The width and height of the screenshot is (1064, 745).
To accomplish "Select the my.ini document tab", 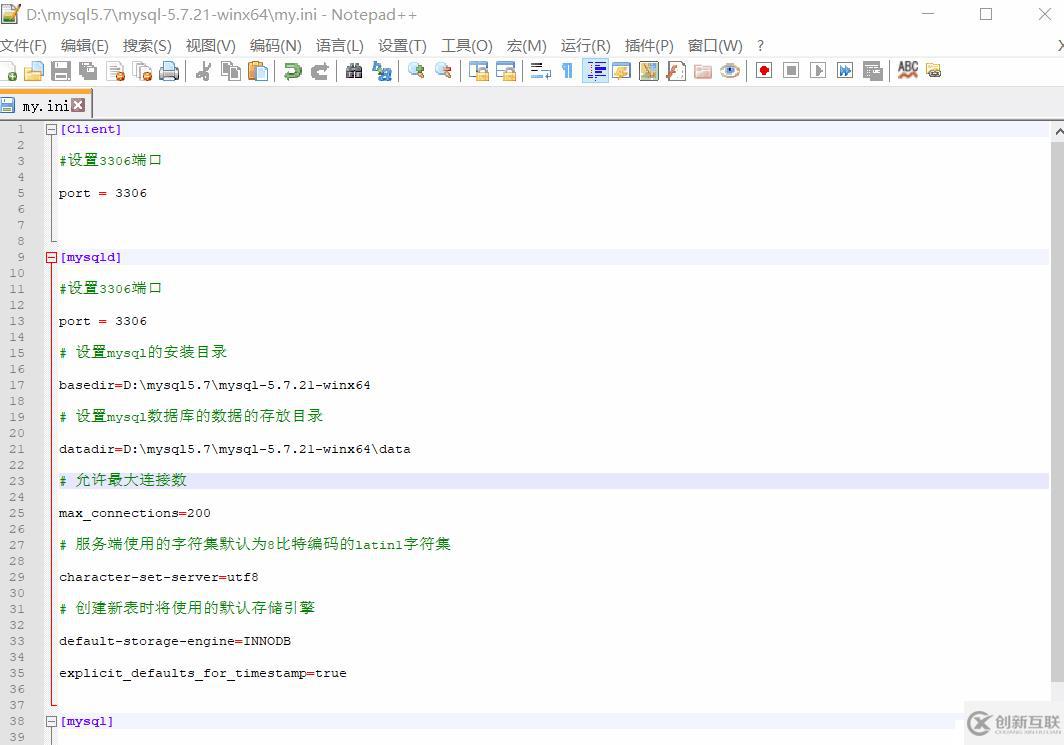I will coord(45,105).
